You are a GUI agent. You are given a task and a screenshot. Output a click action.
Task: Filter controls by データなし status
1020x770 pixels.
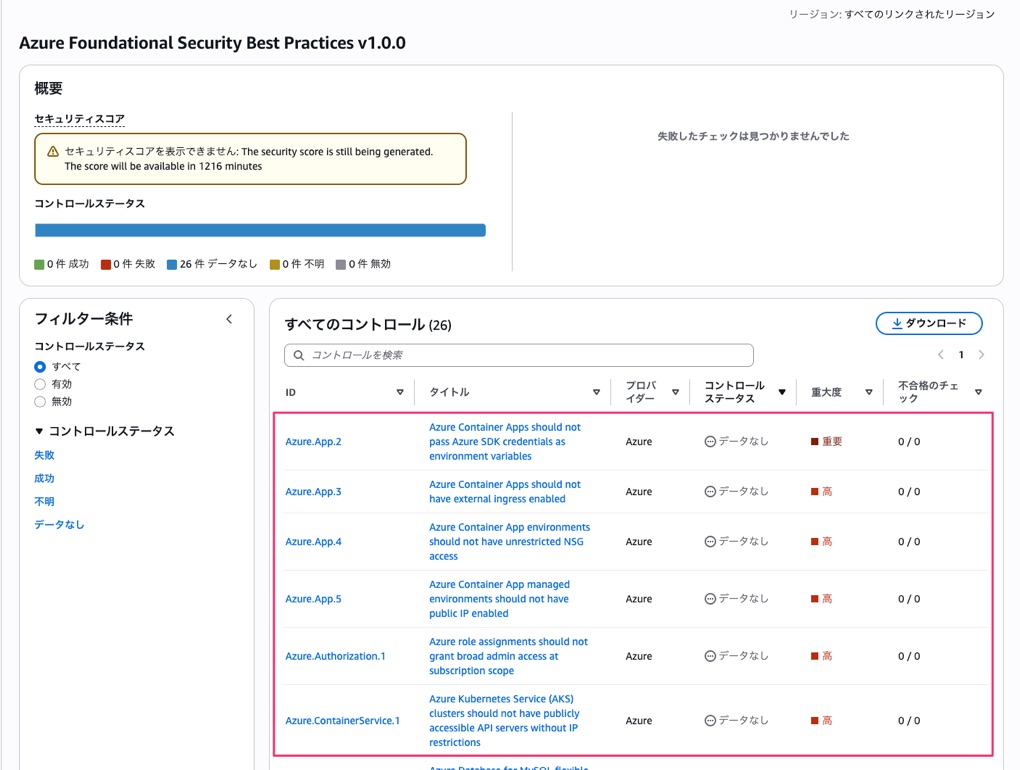point(59,525)
